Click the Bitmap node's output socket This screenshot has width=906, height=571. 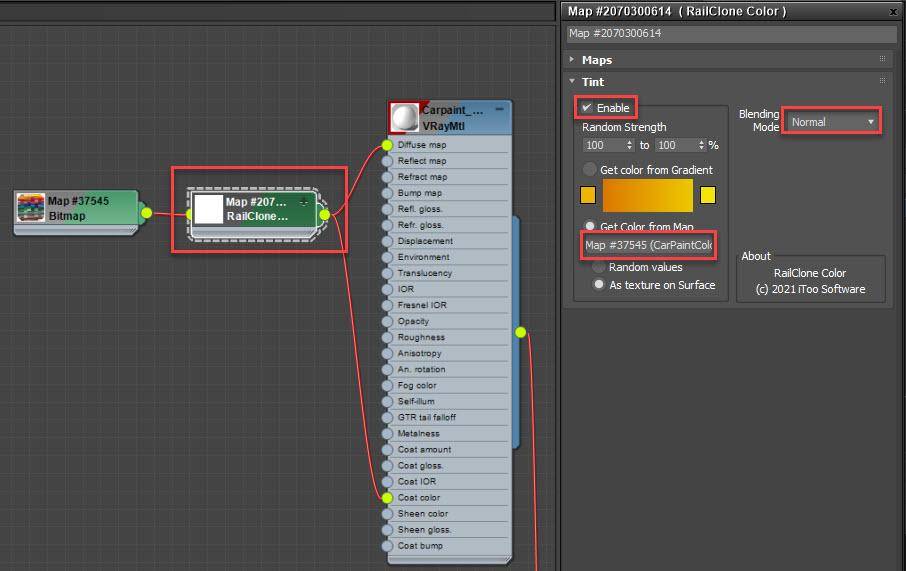click(146, 212)
